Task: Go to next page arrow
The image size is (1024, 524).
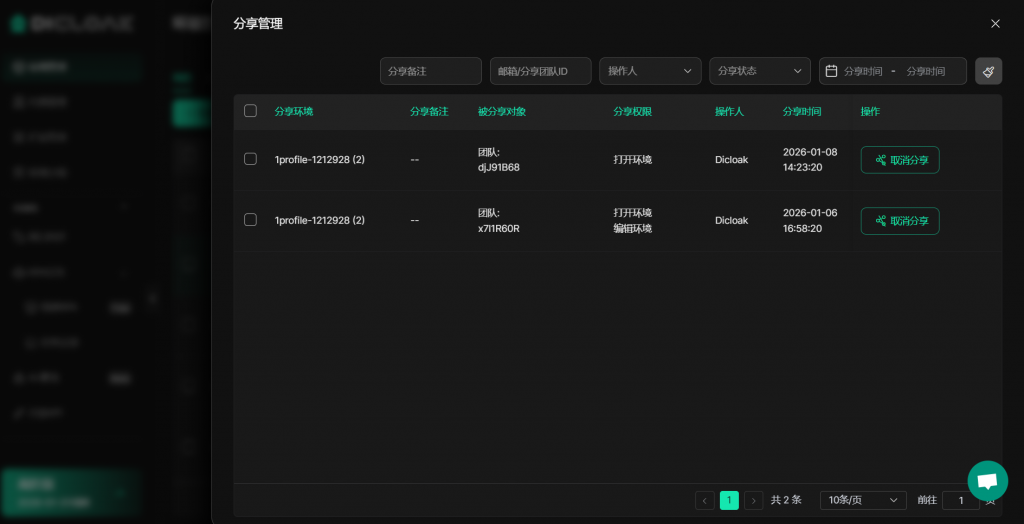Action: pyautogui.click(x=754, y=500)
